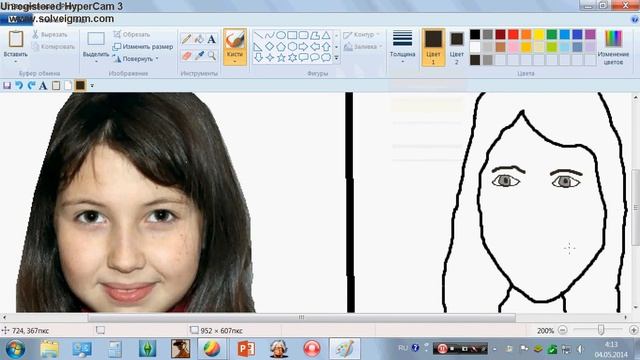This screenshot has width=640, height=360.
Task: Activate the Цвет 2 background color button
Action: tap(457, 48)
